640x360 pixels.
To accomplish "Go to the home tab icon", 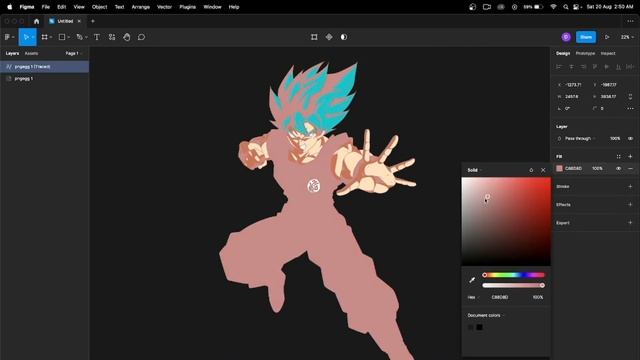I will point(36,21).
